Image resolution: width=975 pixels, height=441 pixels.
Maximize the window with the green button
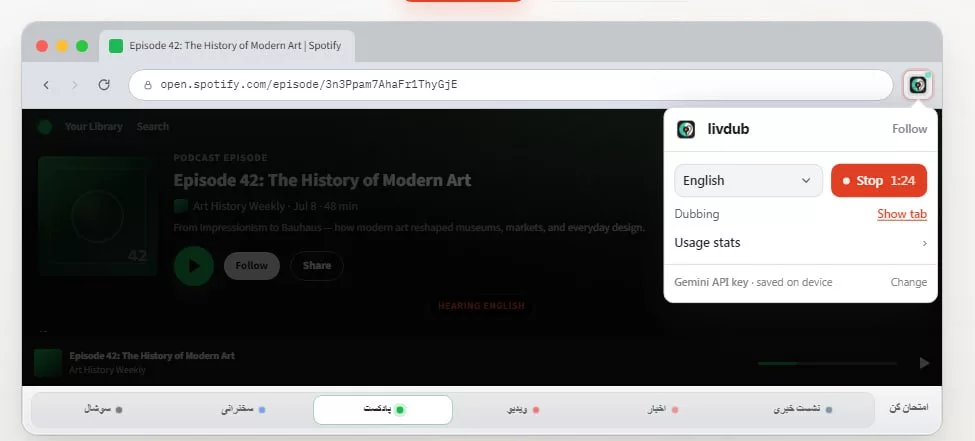pyautogui.click(x=82, y=46)
